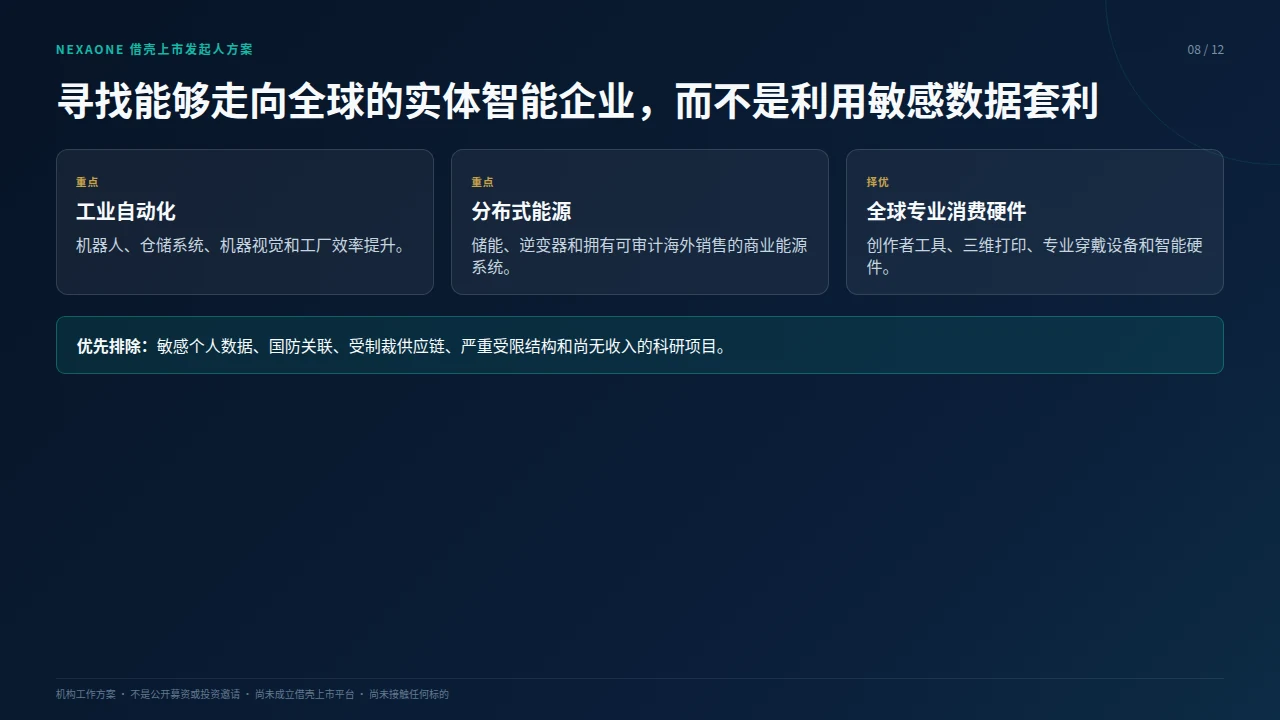Click the description starting '储能、逆变器'
Screen dimensions: 1280x720
coord(639,256)
